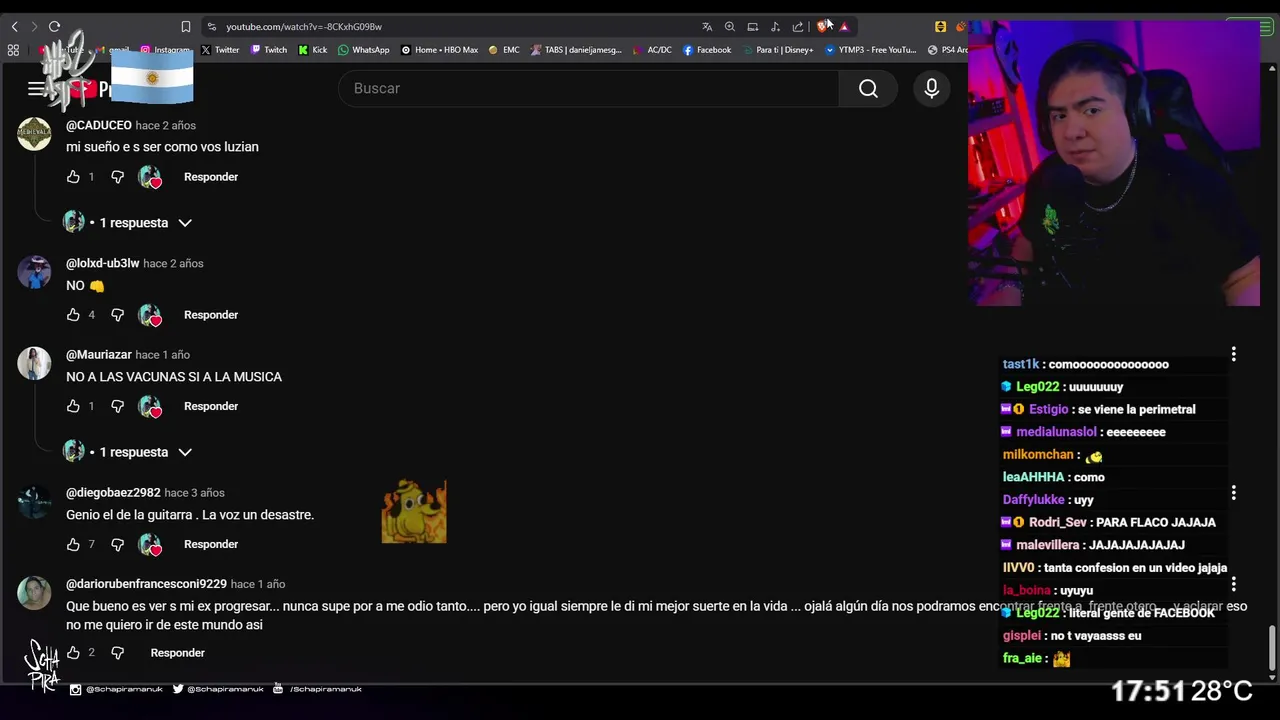Screen dimensions: 1280x720
Task: Open the Para ti | Disney+ bookmark
Action: [778, 50]
